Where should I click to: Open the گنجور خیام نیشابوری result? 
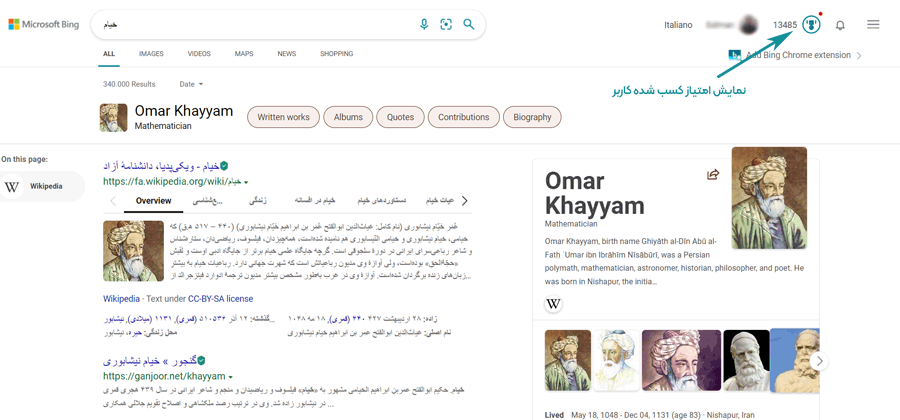[x=150, y=361]
